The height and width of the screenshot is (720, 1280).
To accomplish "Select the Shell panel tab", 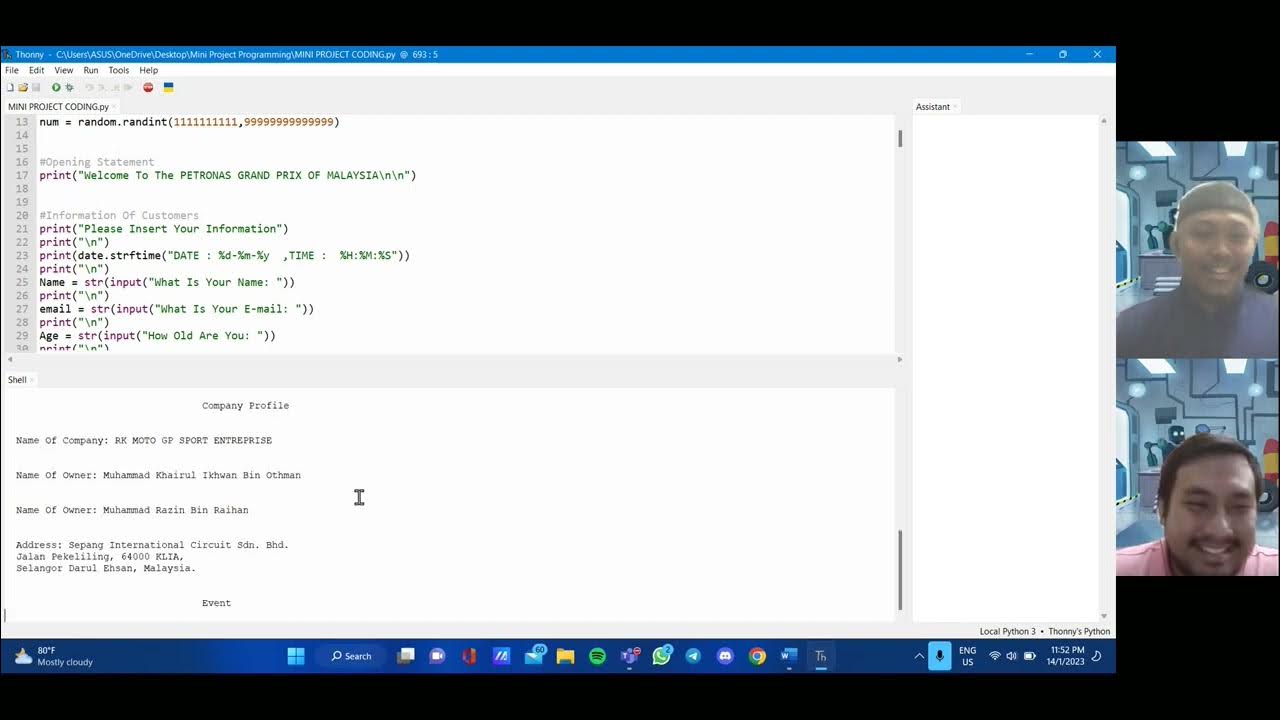I will [x=17, y=380].
